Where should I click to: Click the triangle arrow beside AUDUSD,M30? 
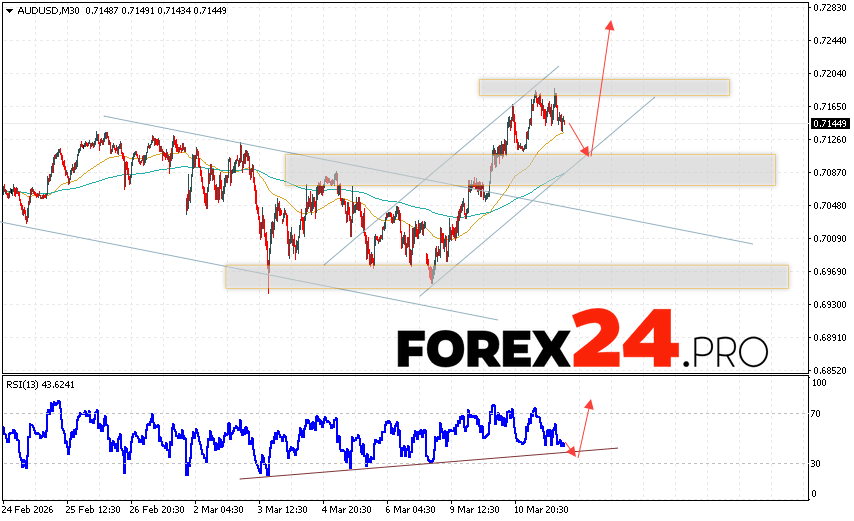(x=8, y=10)
